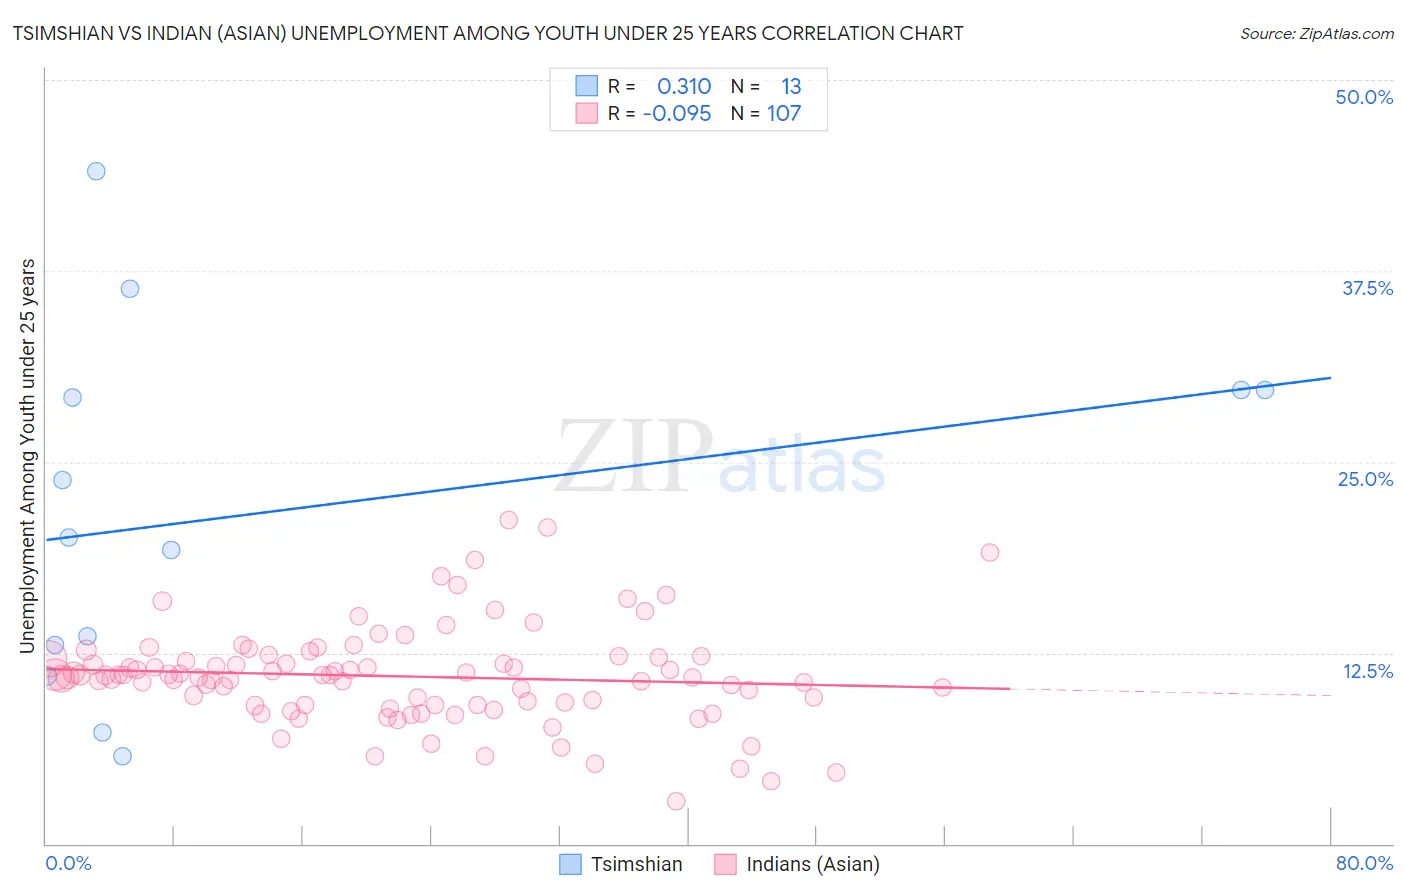Click the correlation value 0.310
This screenshot has height=892, width=1406.
click(x=684, y=86)
